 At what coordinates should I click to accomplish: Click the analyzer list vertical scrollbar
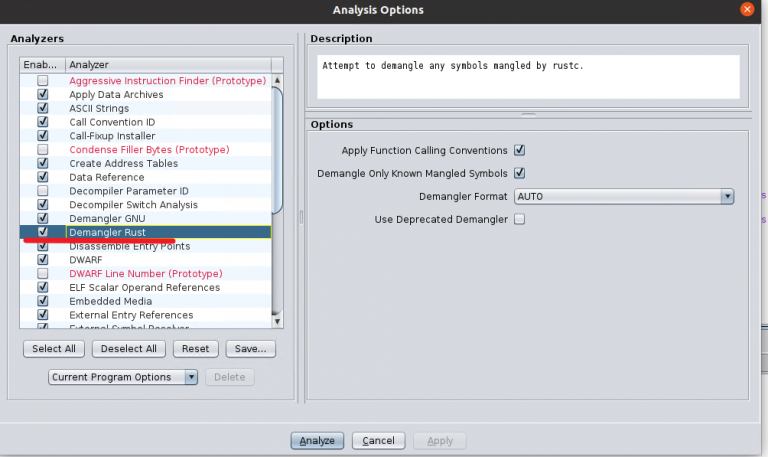click(278, 150)
